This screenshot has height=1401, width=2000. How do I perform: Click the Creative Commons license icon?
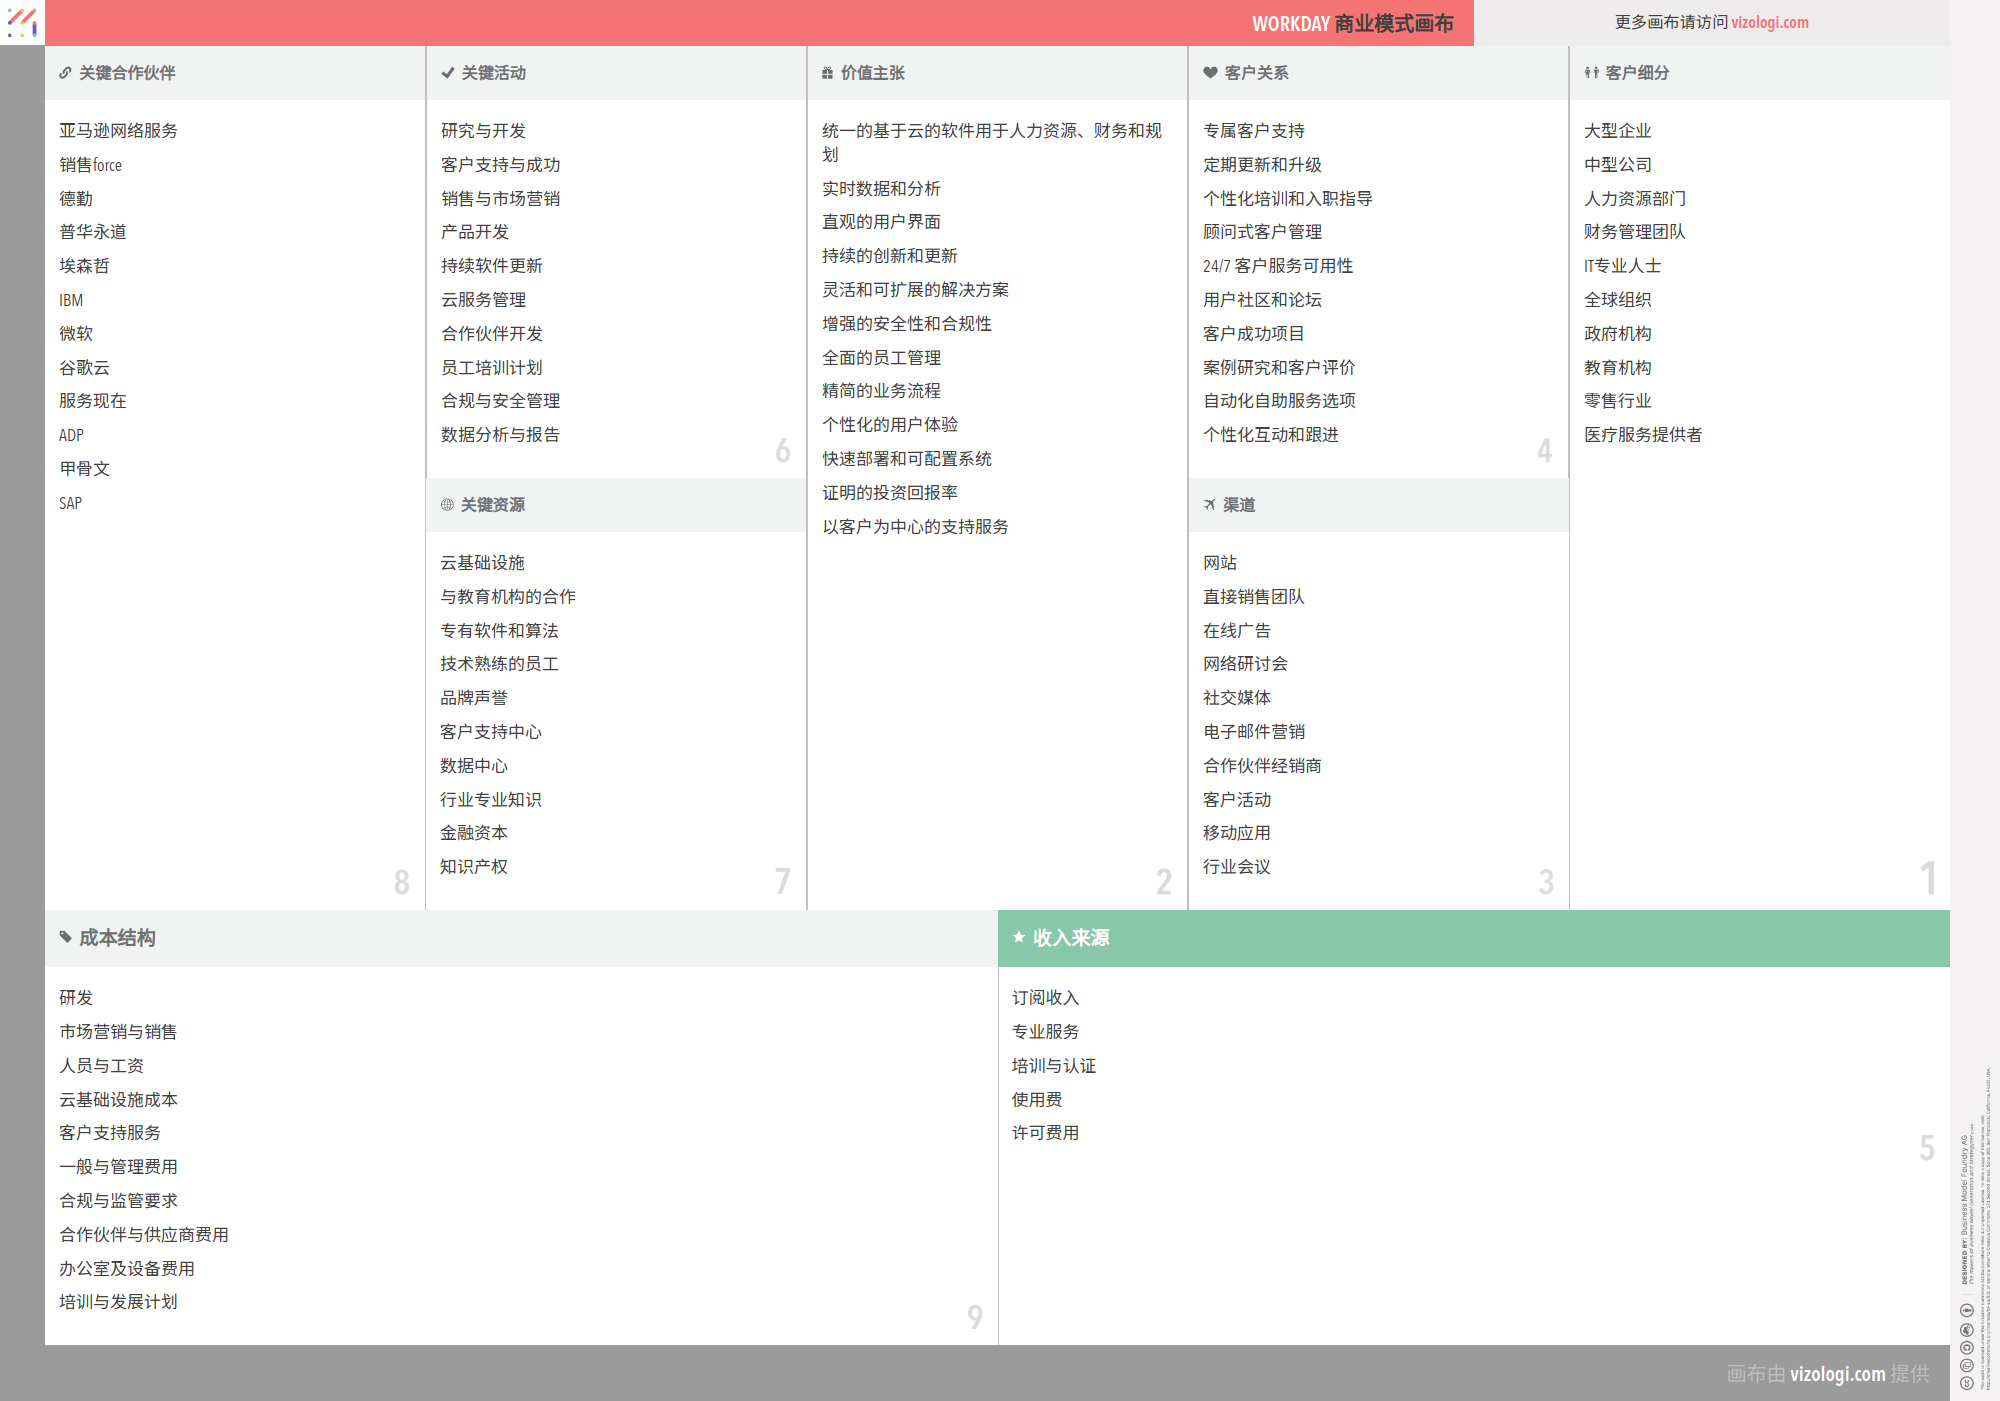click(1966, 1383)
